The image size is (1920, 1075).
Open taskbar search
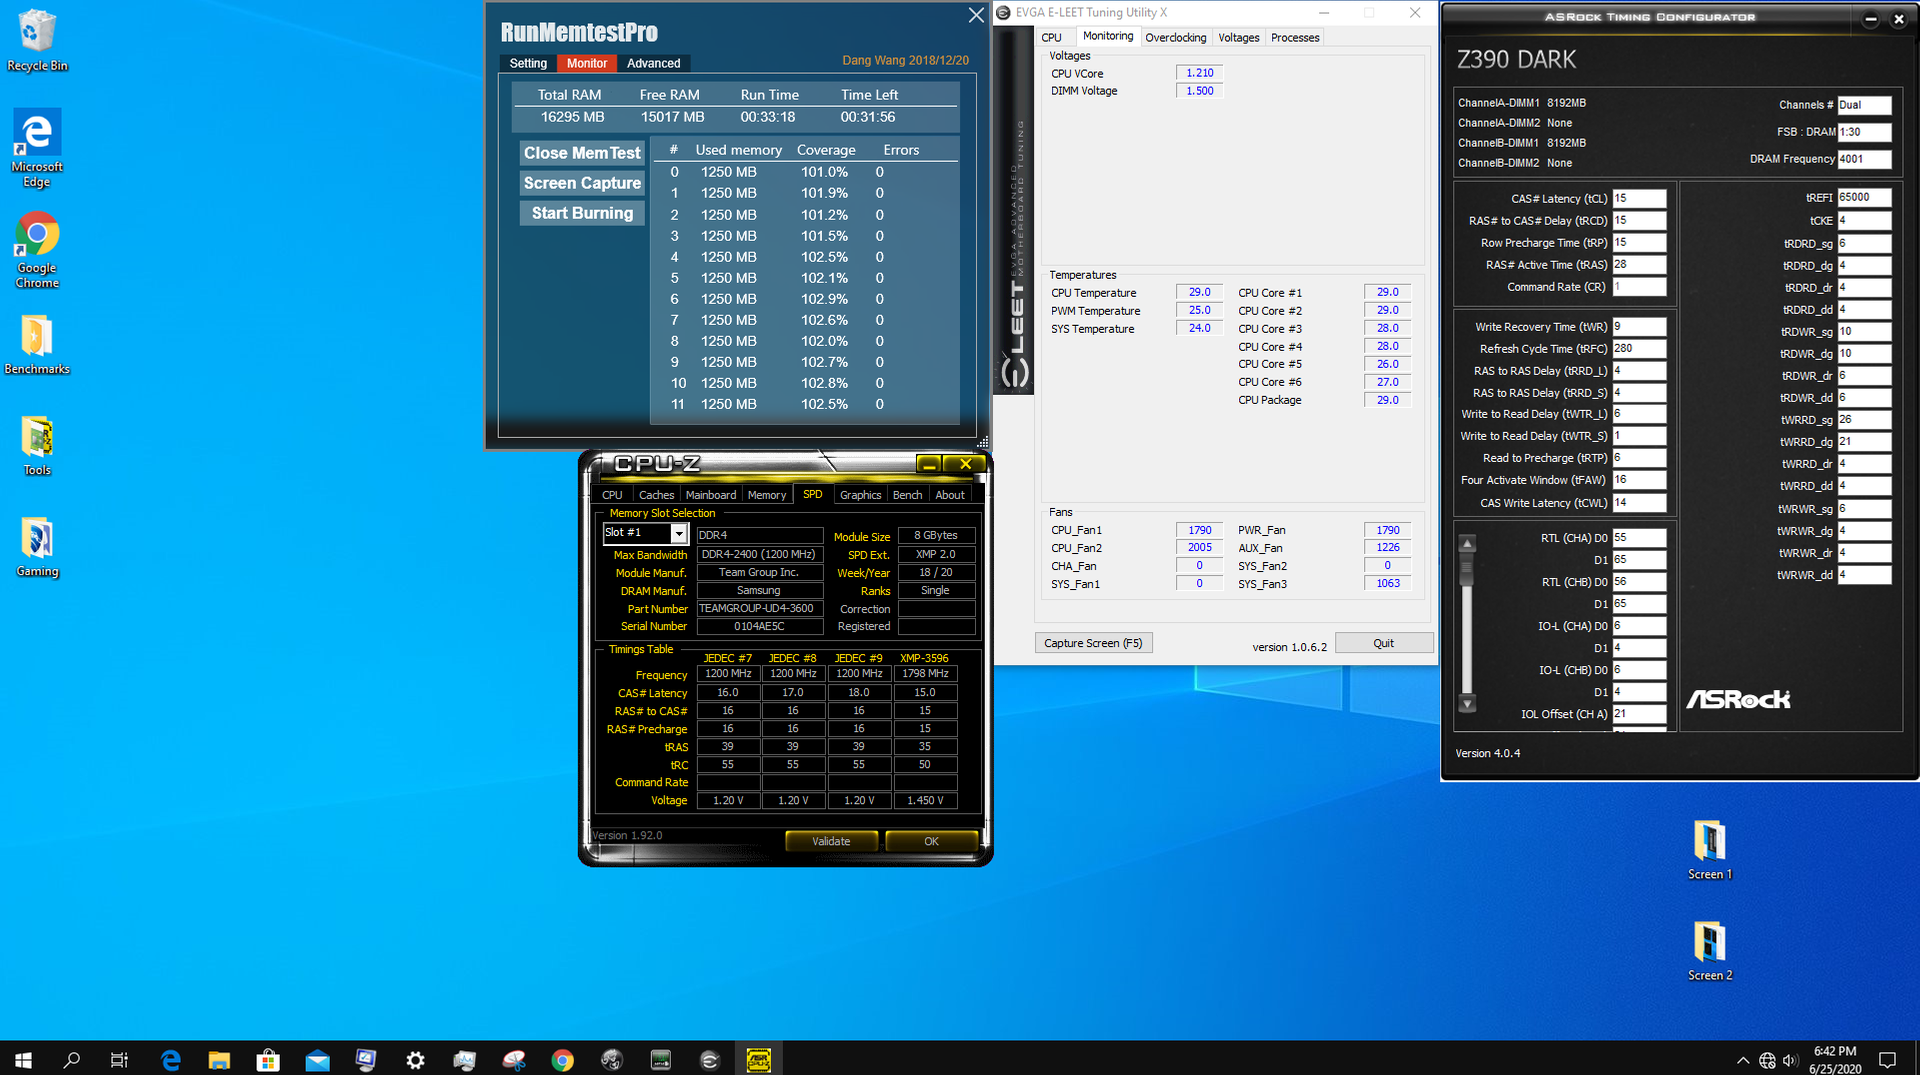tap(72, 1059)
